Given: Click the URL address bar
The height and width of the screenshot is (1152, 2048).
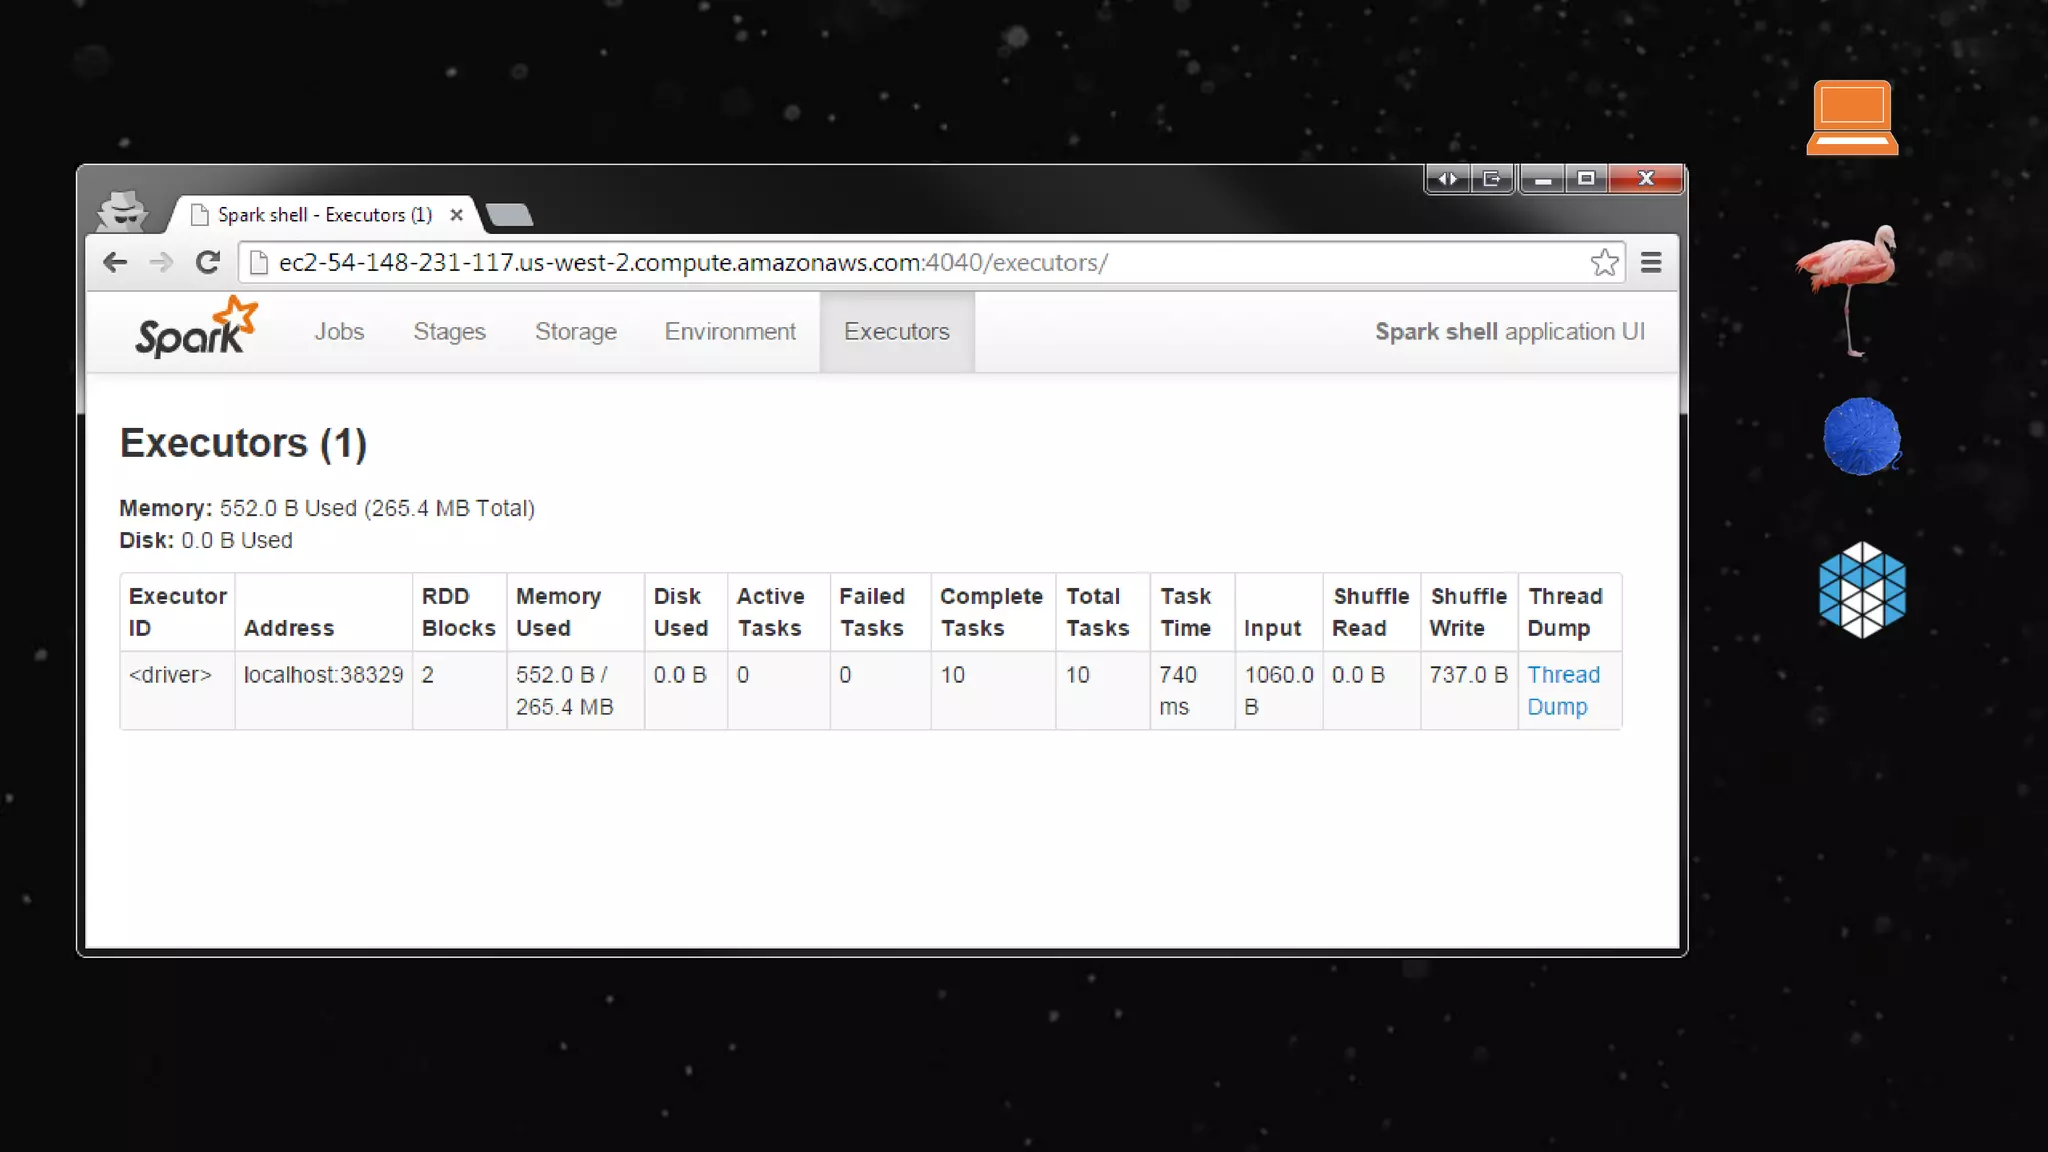Looking at the screenshot, I should click(800, 263).
